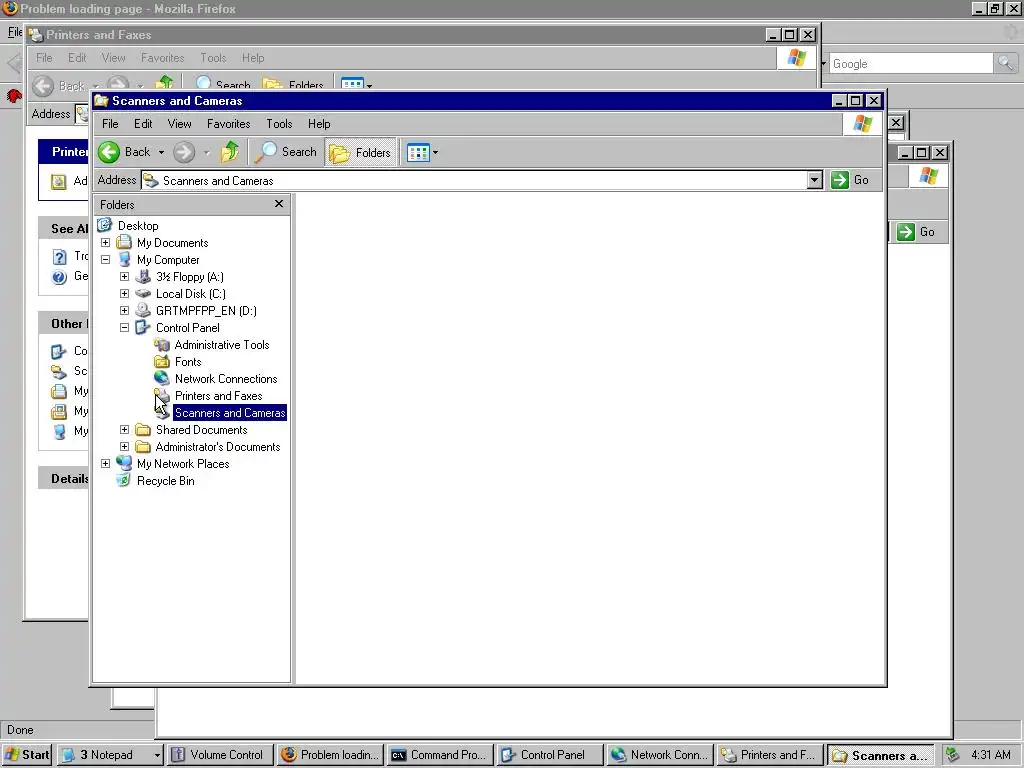Switch to Command Prompt on the taskbar
The image size is (1024, 768).
click(x=440, y=755)
